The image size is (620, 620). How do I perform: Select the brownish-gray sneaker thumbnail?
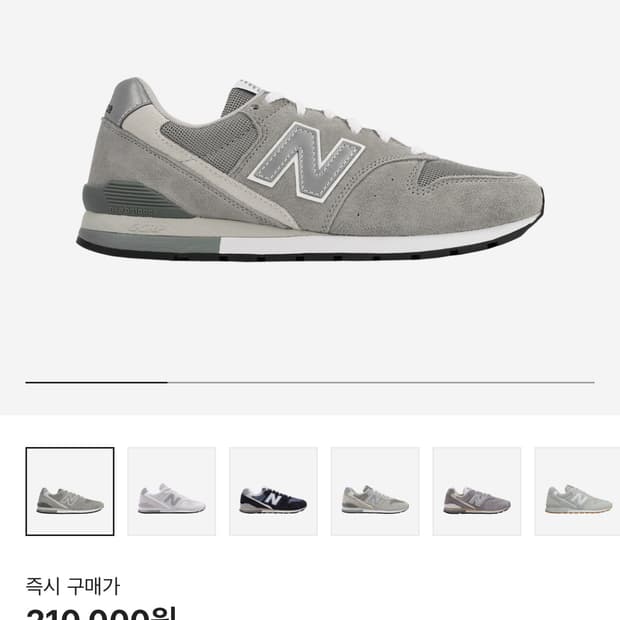(x=477, y=491)
